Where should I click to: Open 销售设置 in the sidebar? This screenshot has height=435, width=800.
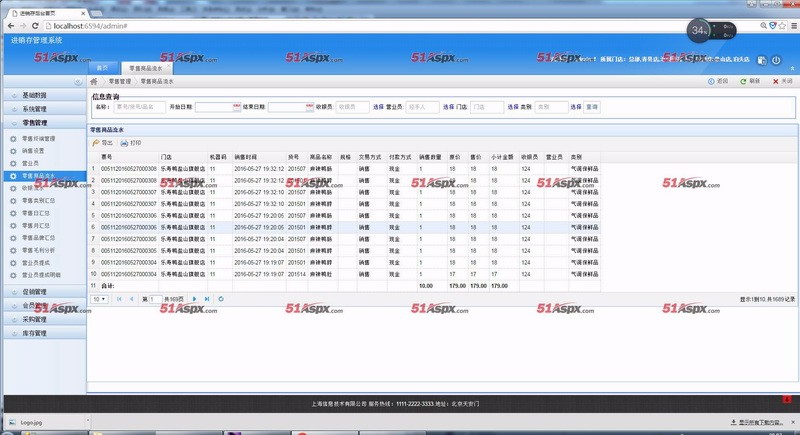(x=33, y=151)
